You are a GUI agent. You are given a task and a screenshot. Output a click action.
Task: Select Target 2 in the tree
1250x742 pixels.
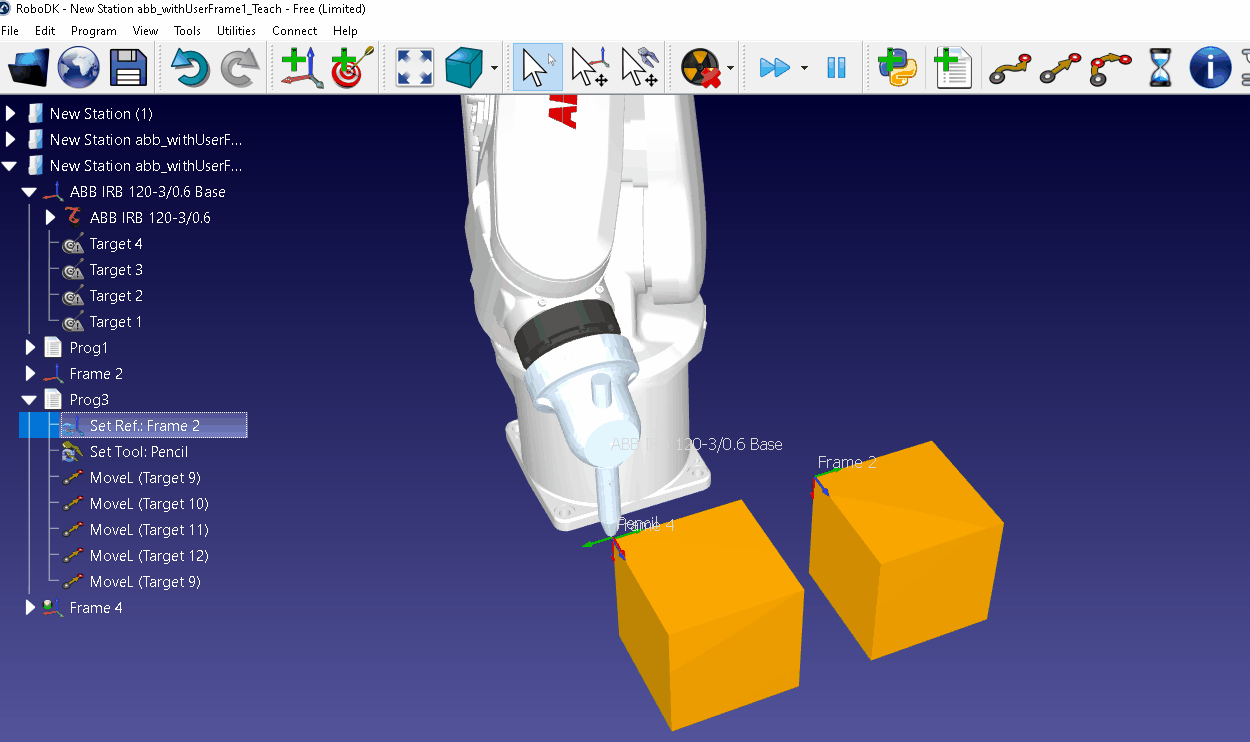[116, 296]
